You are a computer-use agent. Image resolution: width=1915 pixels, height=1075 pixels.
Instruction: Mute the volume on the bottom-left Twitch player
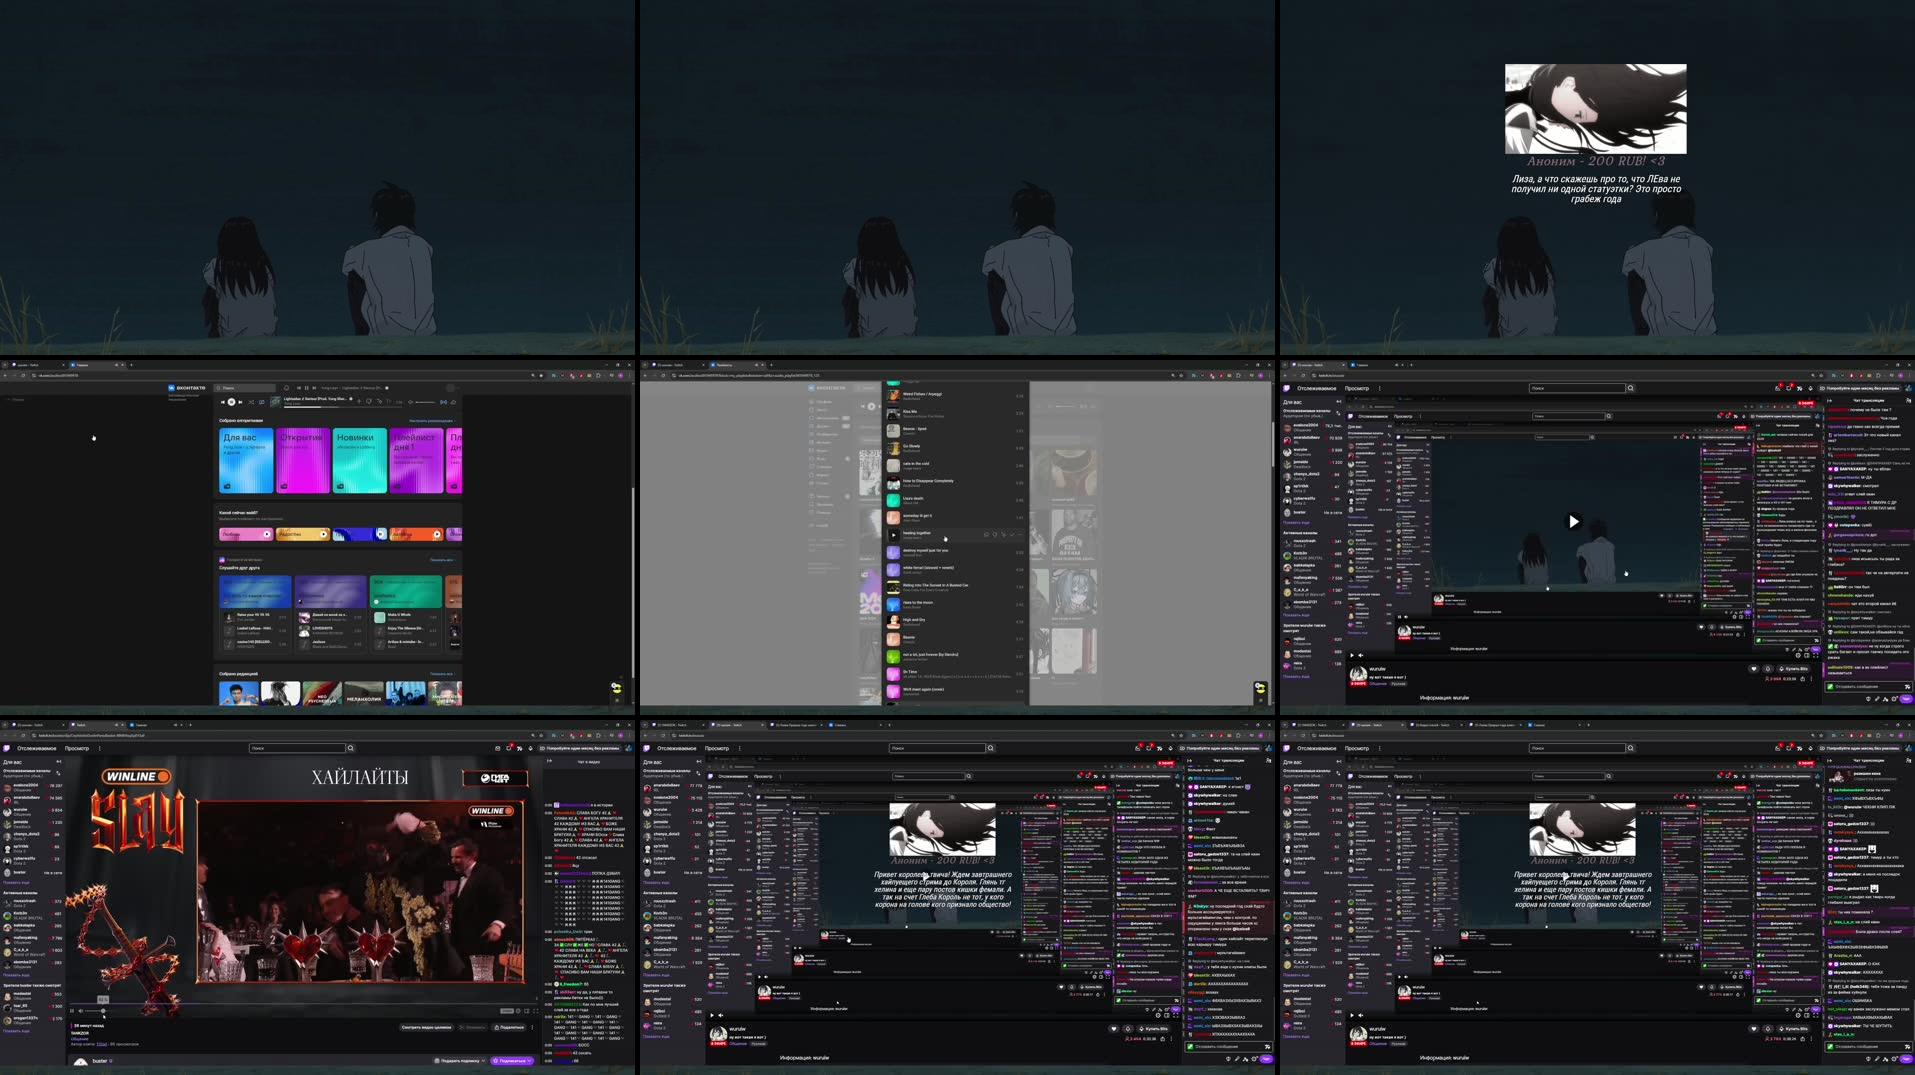(80, 1011)
